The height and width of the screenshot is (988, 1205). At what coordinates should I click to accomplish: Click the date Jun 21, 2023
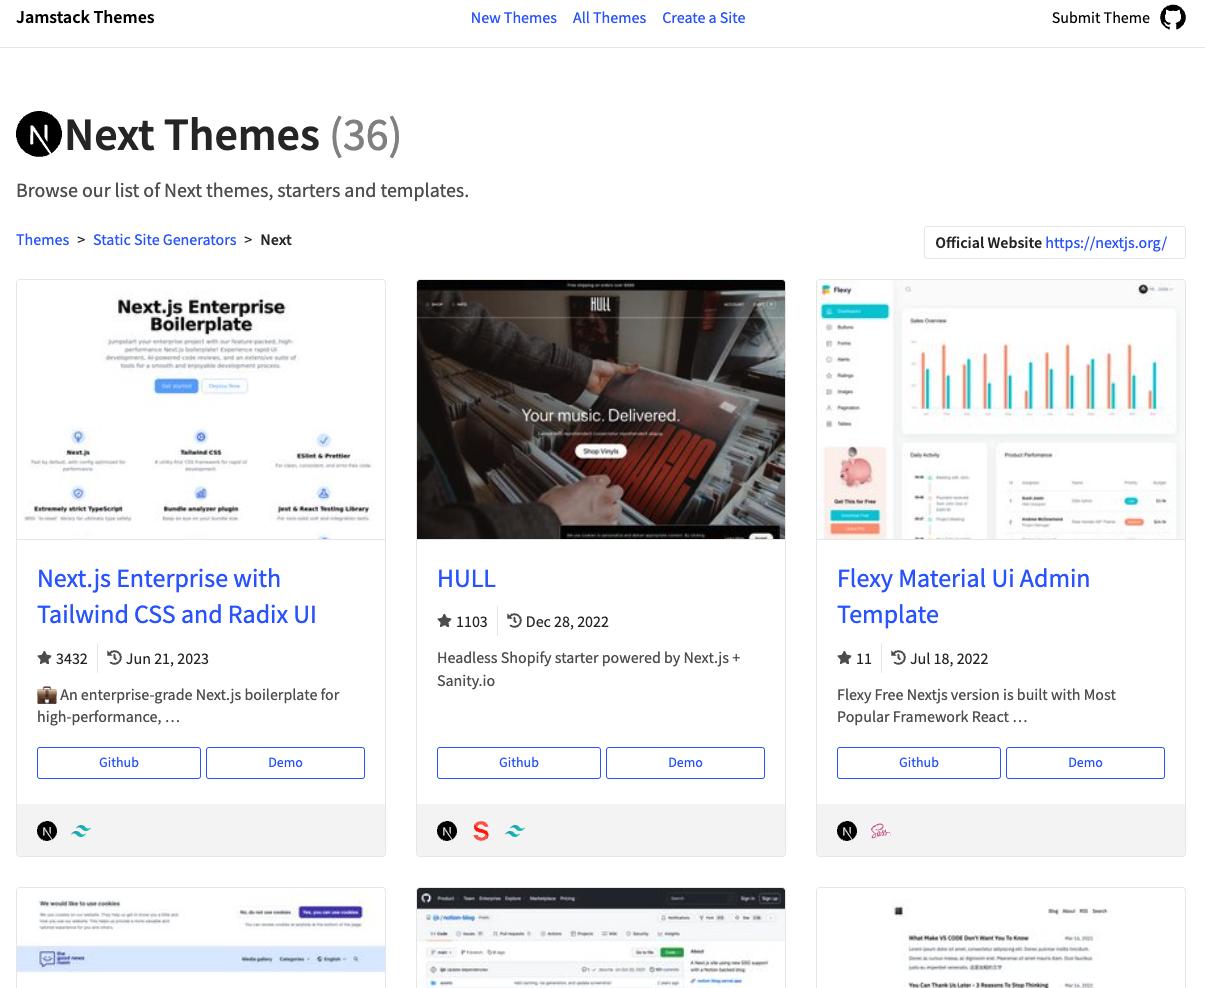[167, 659]
